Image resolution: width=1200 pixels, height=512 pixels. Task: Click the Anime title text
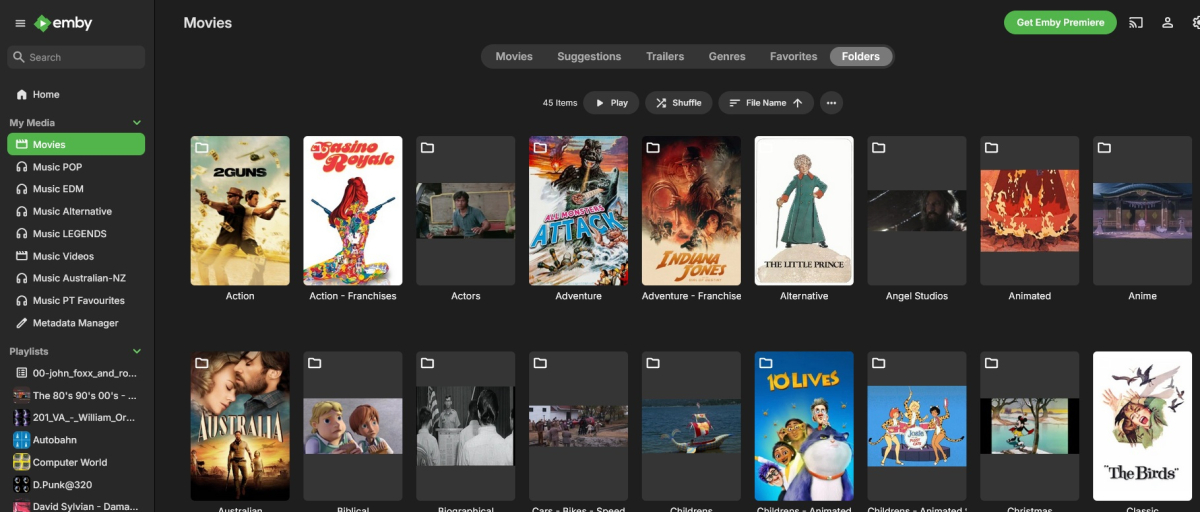pos(1142,296)
